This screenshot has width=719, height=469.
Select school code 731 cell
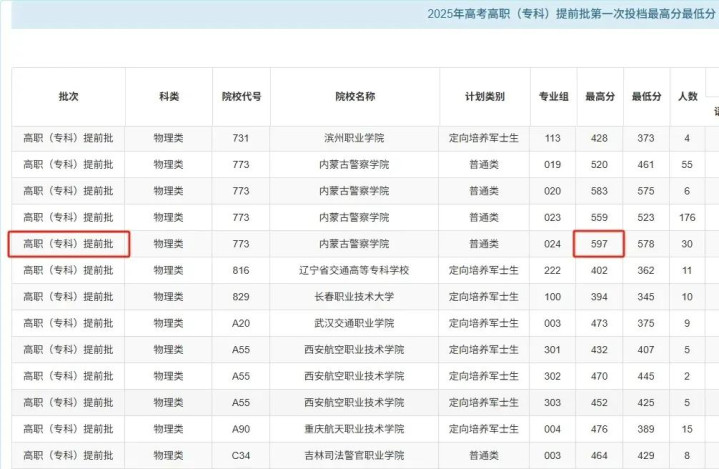[x=241, y=138]
